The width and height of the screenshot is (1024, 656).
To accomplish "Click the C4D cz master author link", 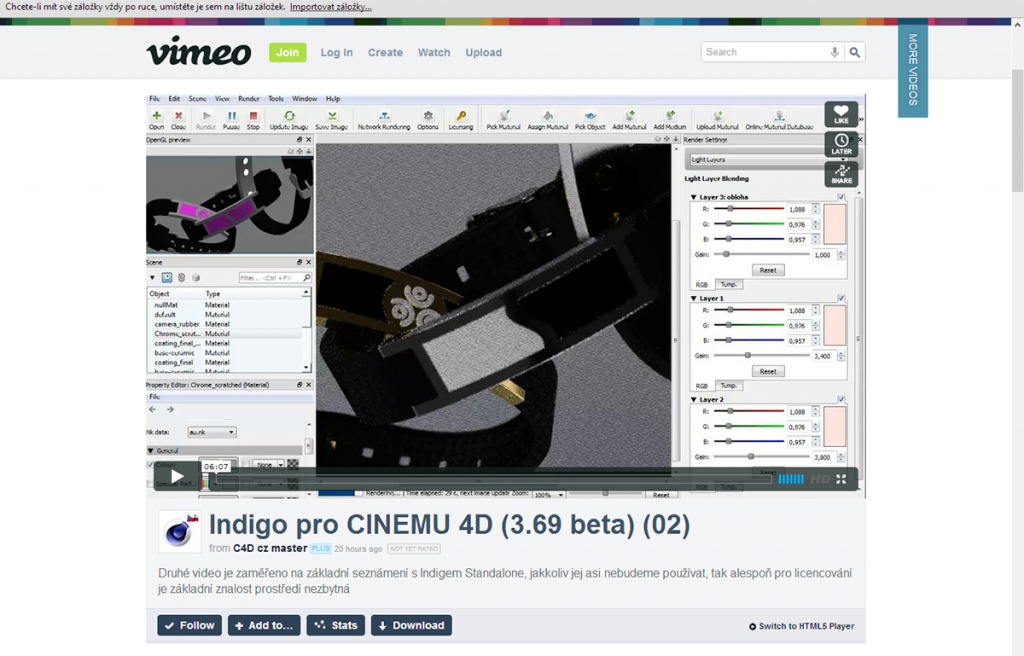I will tap(270, 548).
